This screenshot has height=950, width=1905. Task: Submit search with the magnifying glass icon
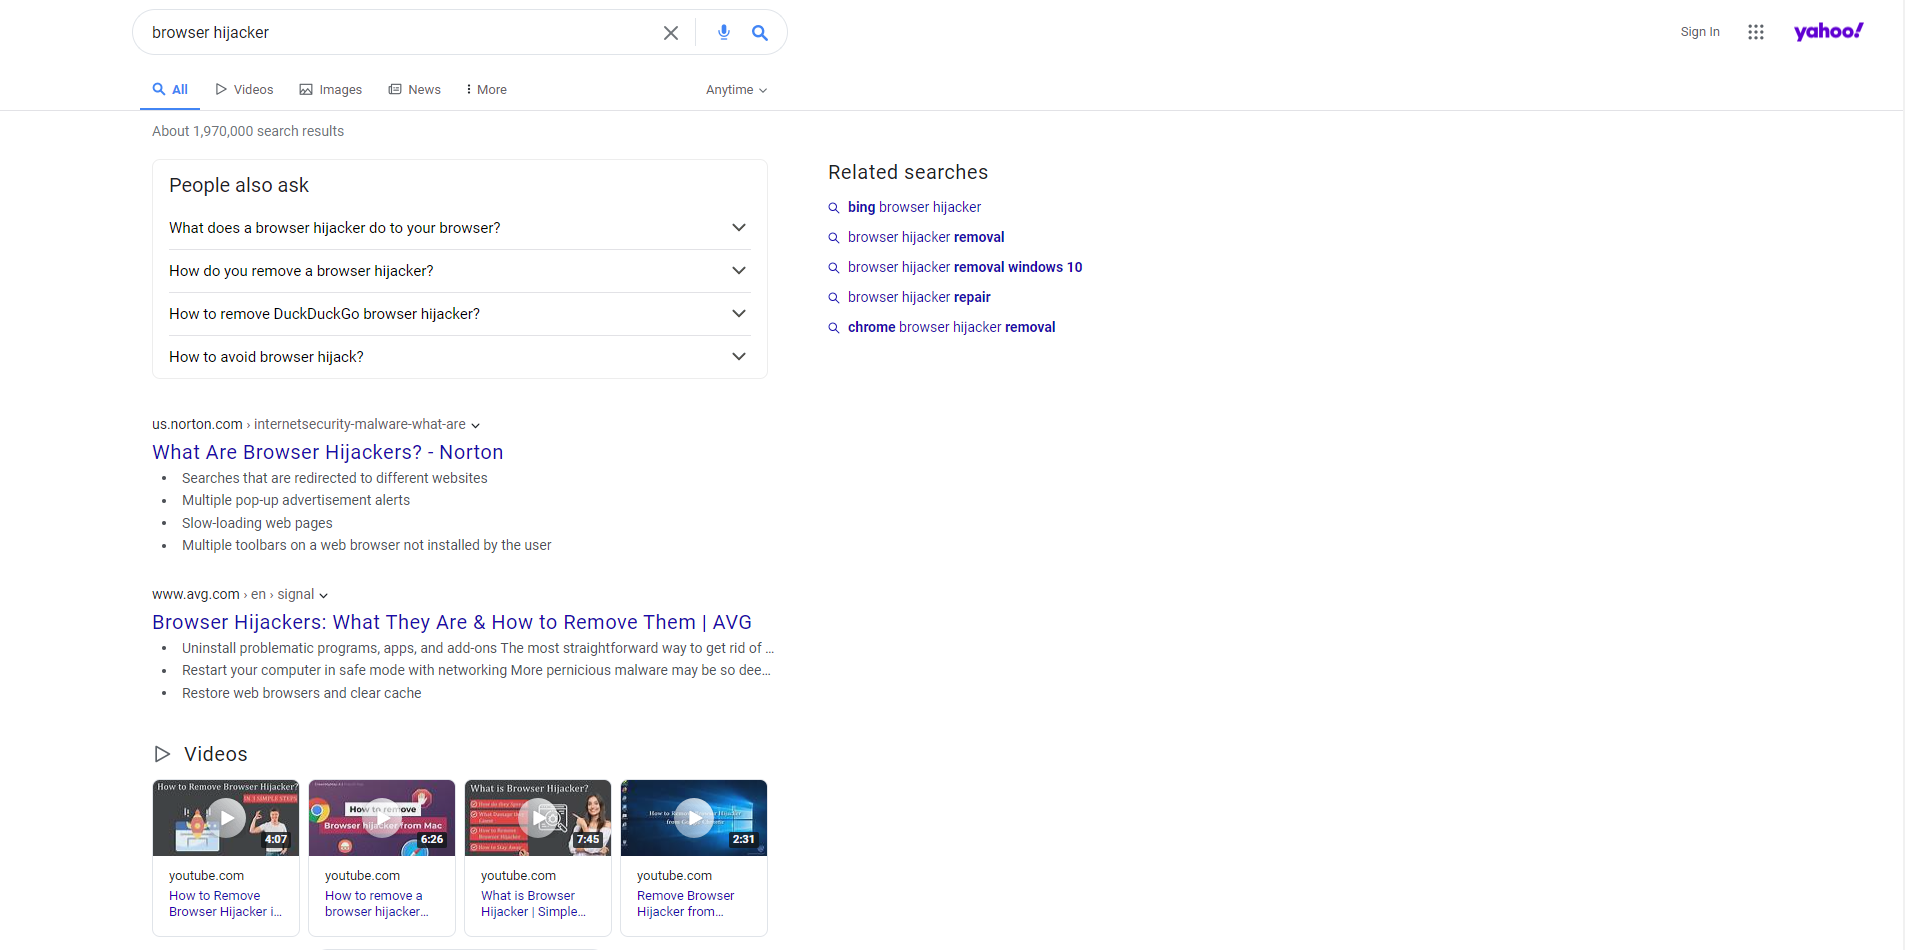coord(760,33)
